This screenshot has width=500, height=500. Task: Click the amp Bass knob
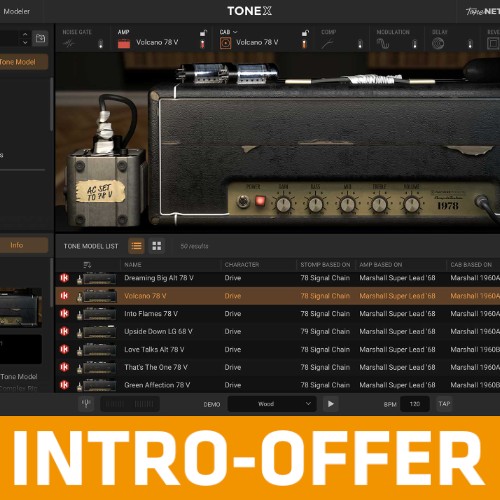[x=315, y=204]
